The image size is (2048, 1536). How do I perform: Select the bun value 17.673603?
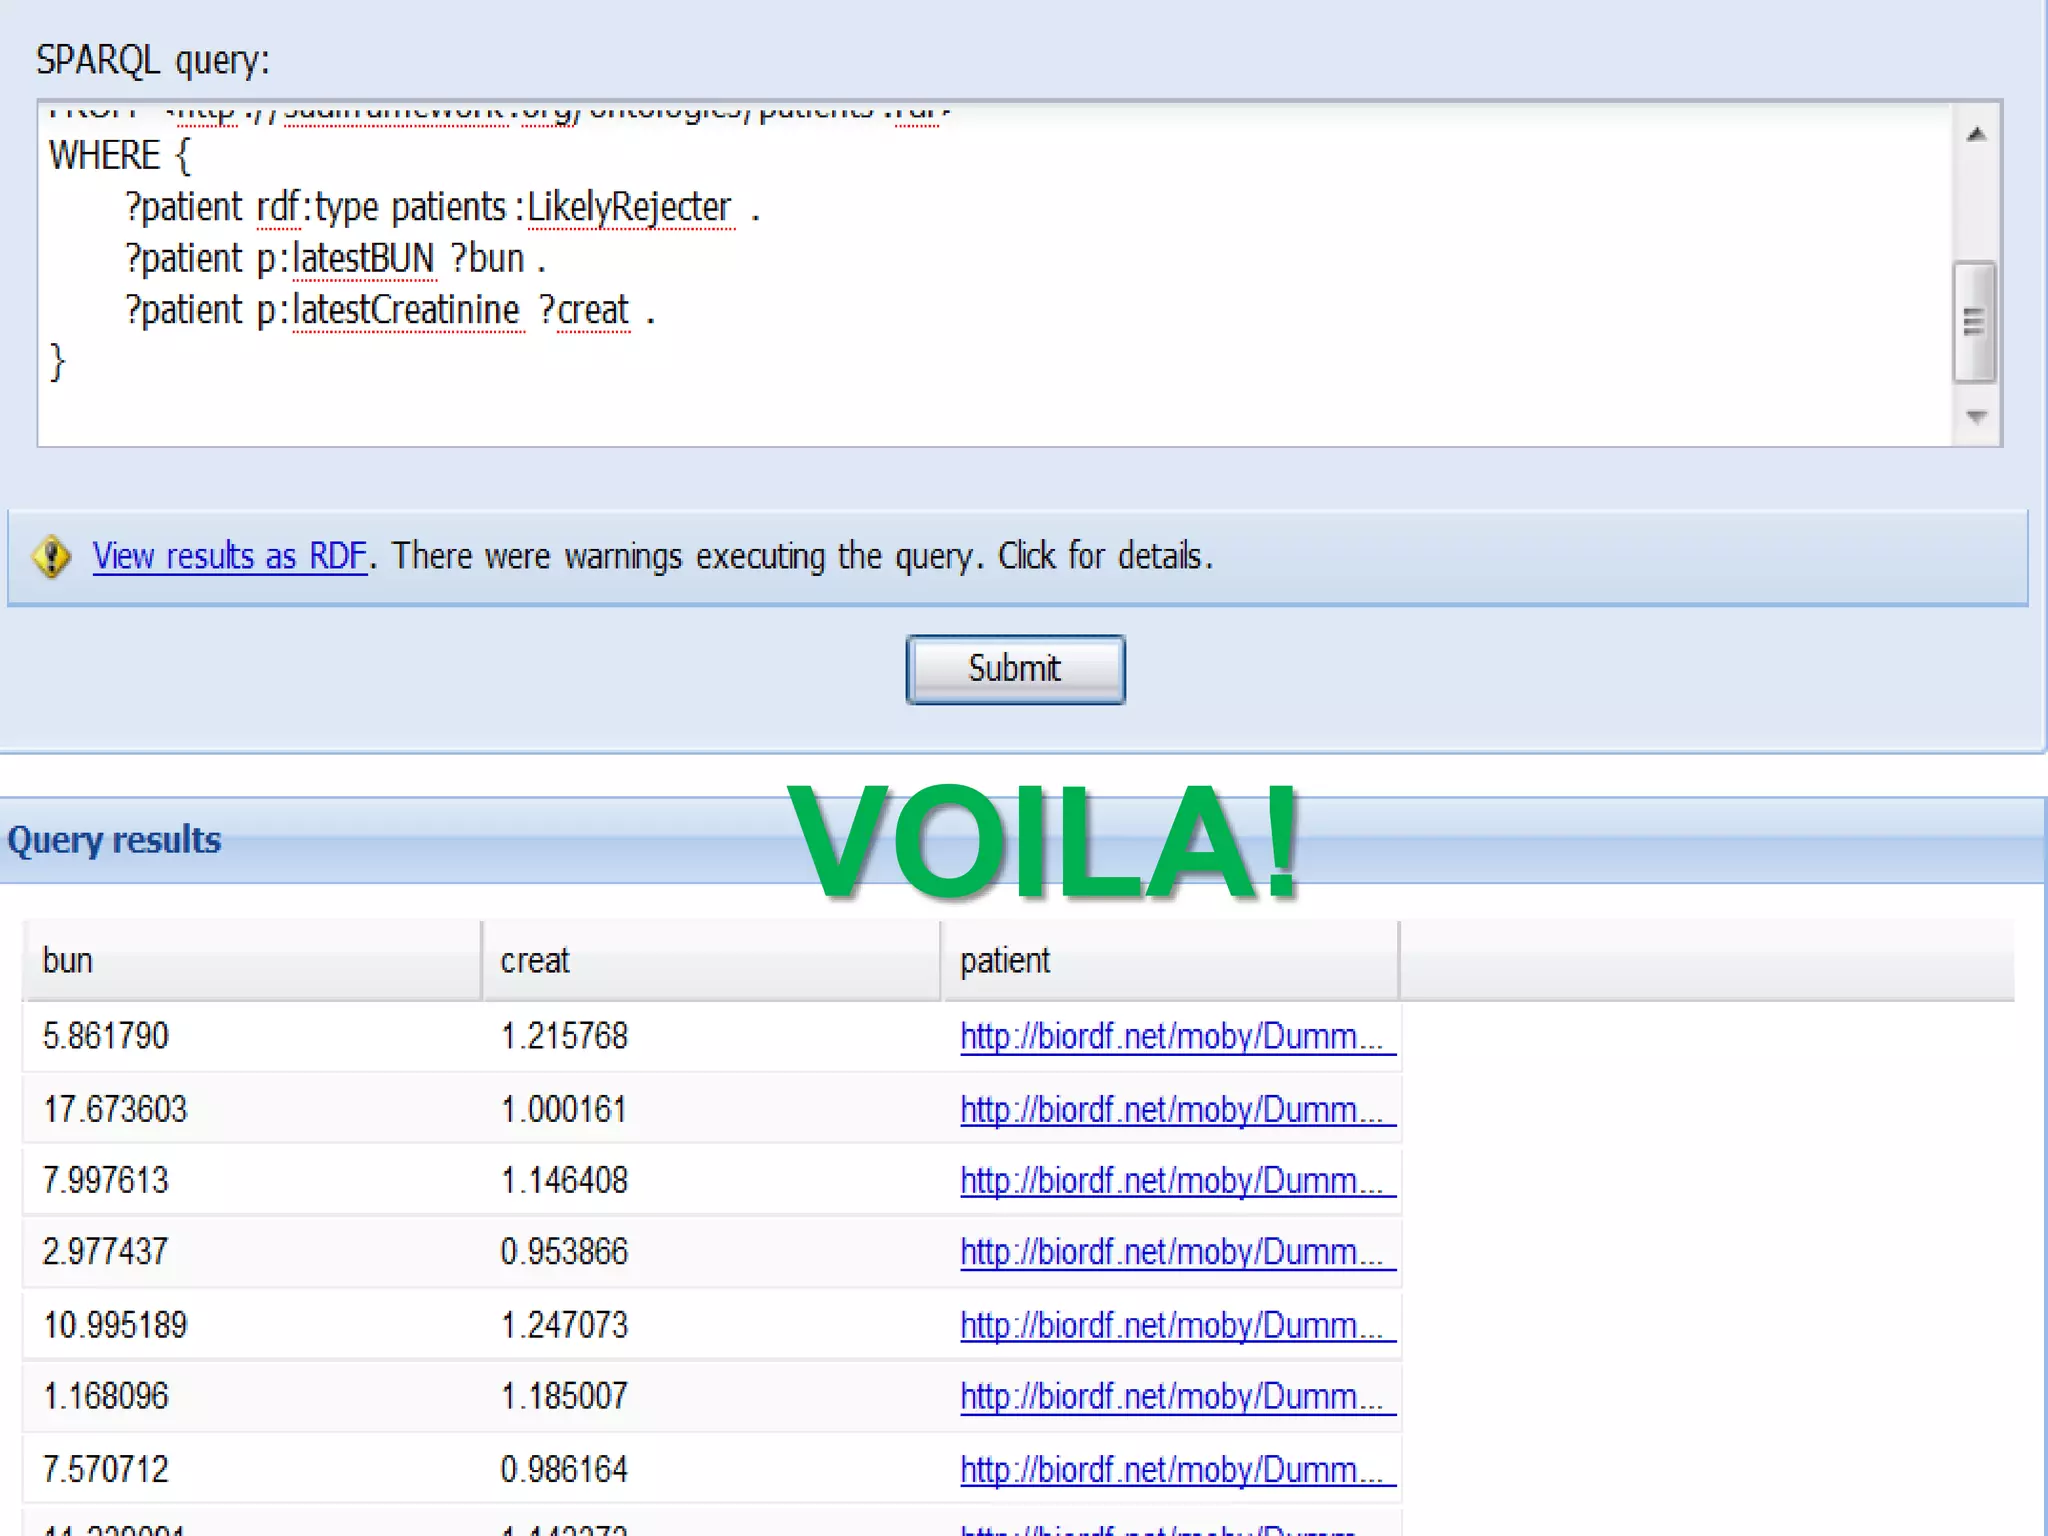(x=115, y=1109)
